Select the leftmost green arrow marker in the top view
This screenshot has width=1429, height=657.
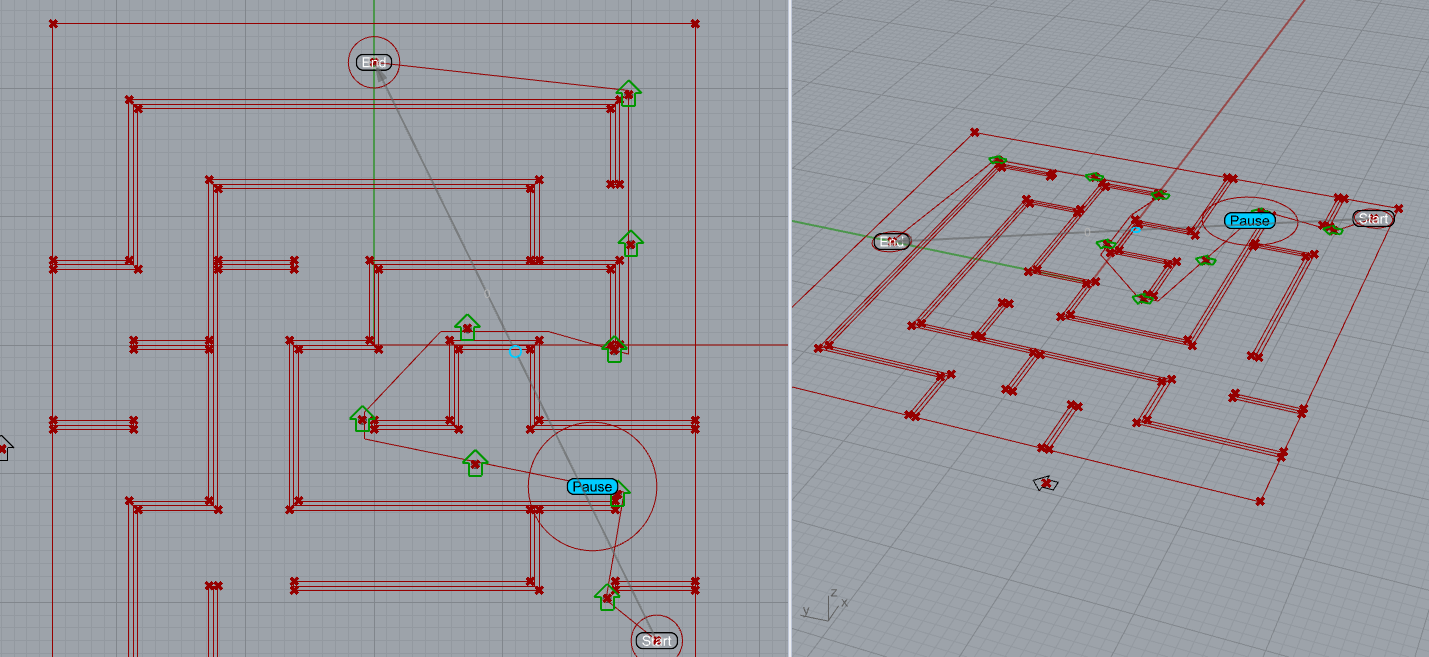click(x=362, y=419)
